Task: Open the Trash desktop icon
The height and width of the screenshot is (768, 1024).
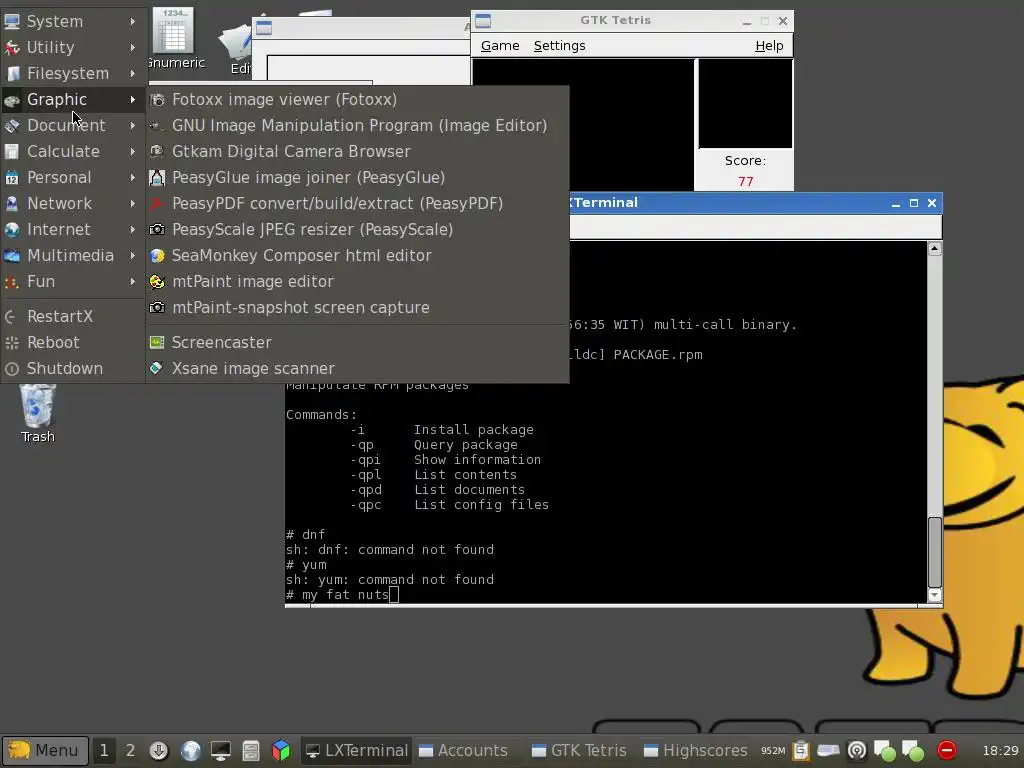Action: point(37,413)
